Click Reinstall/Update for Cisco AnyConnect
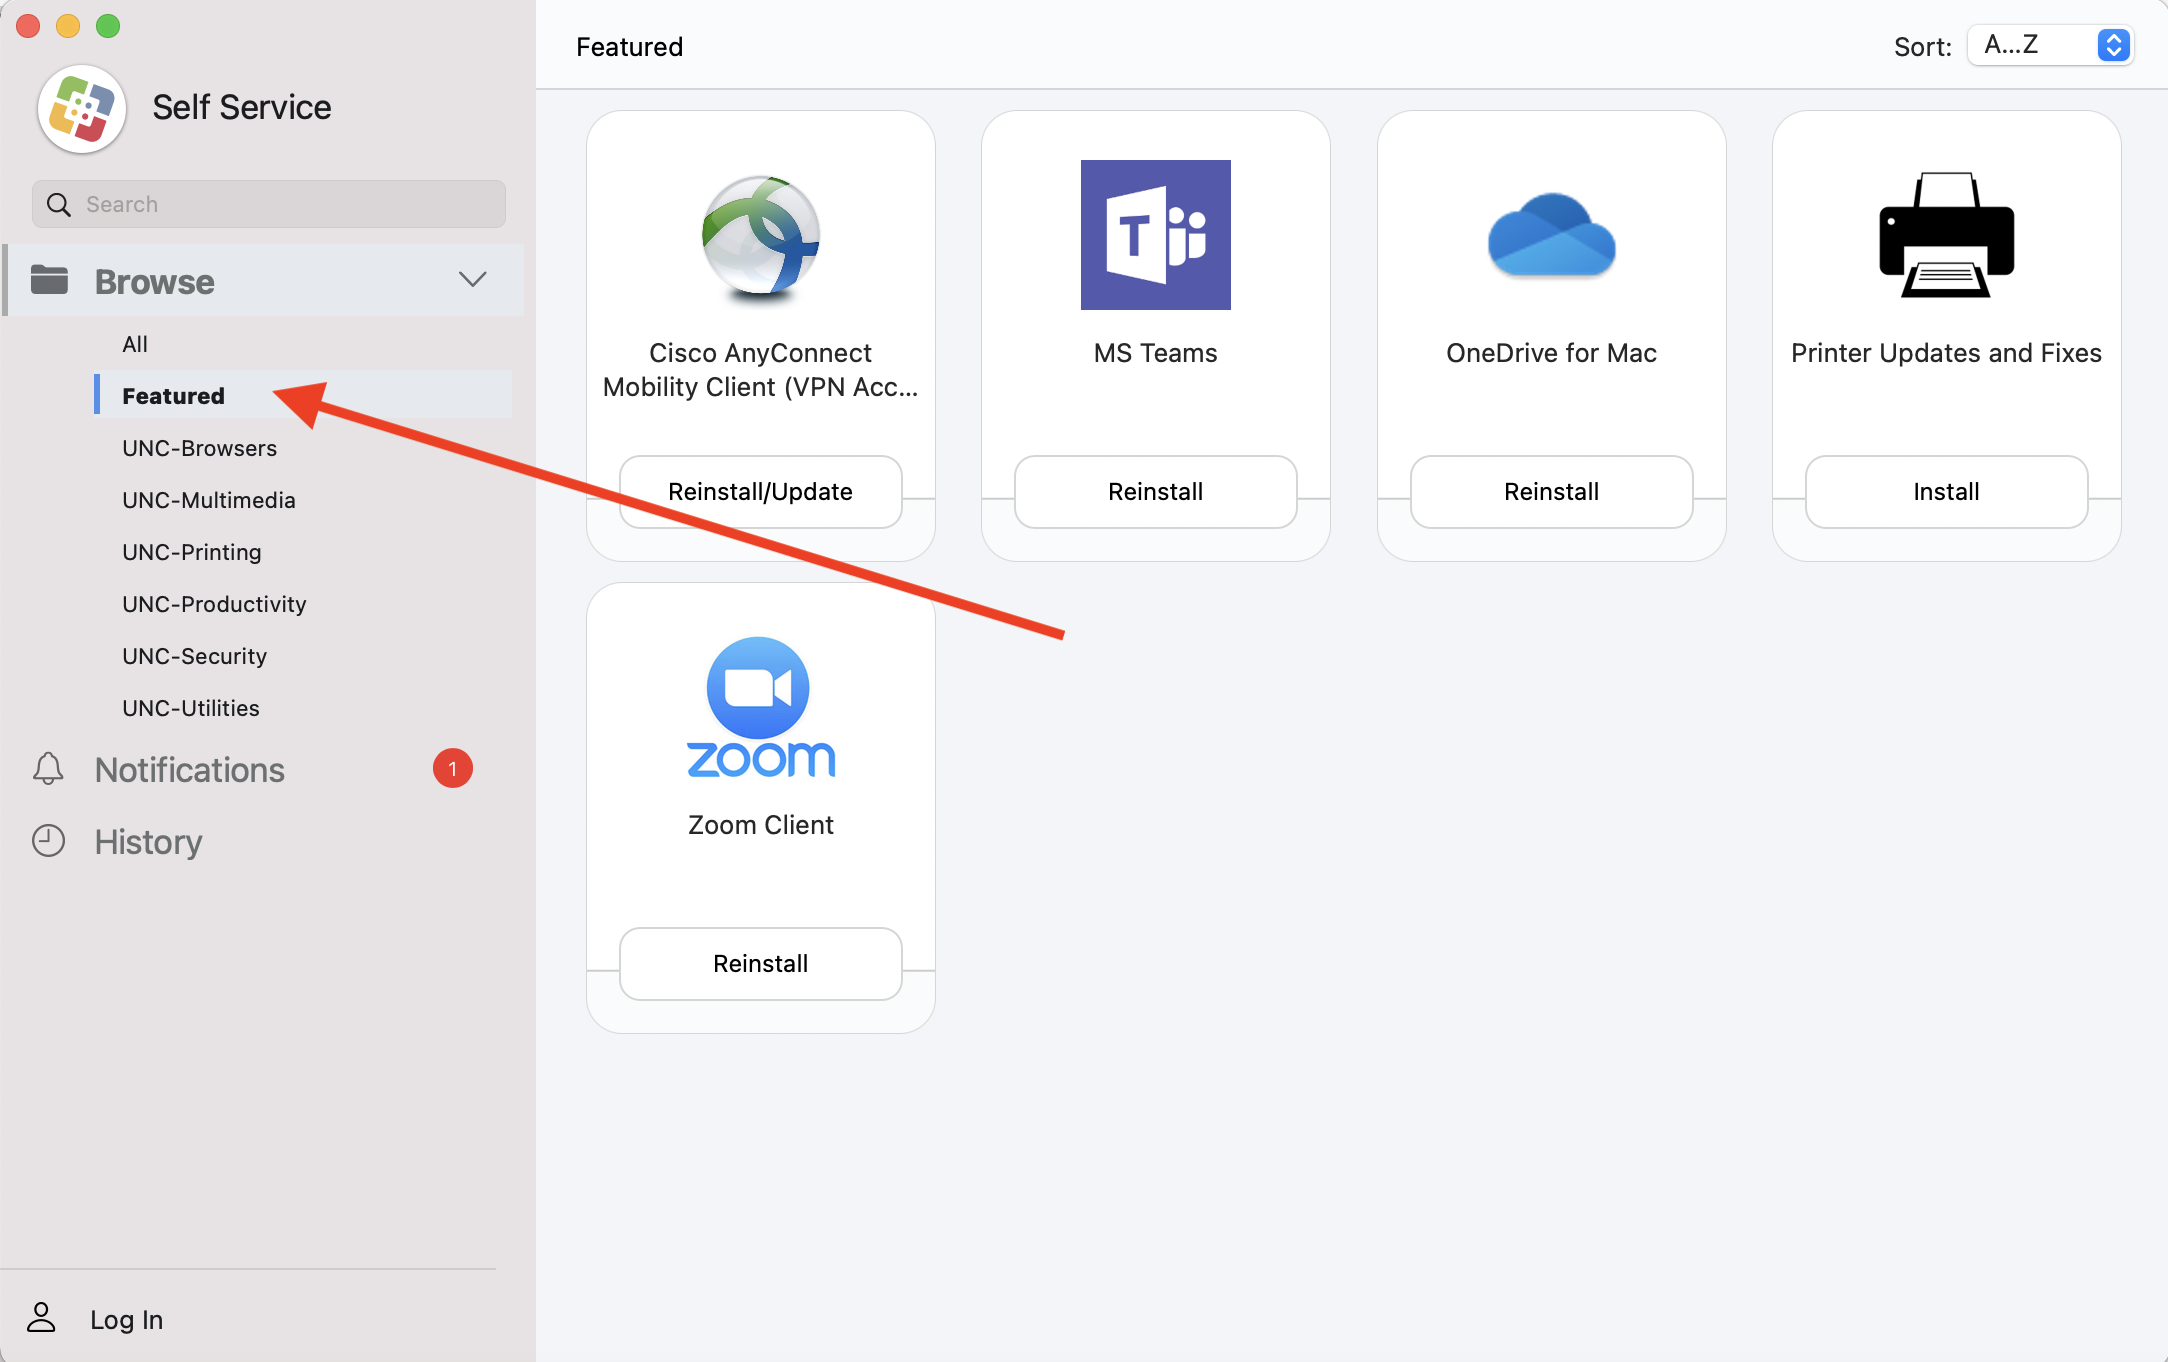Screen dimensions: 2168x1362 click(x=761, y=491)
